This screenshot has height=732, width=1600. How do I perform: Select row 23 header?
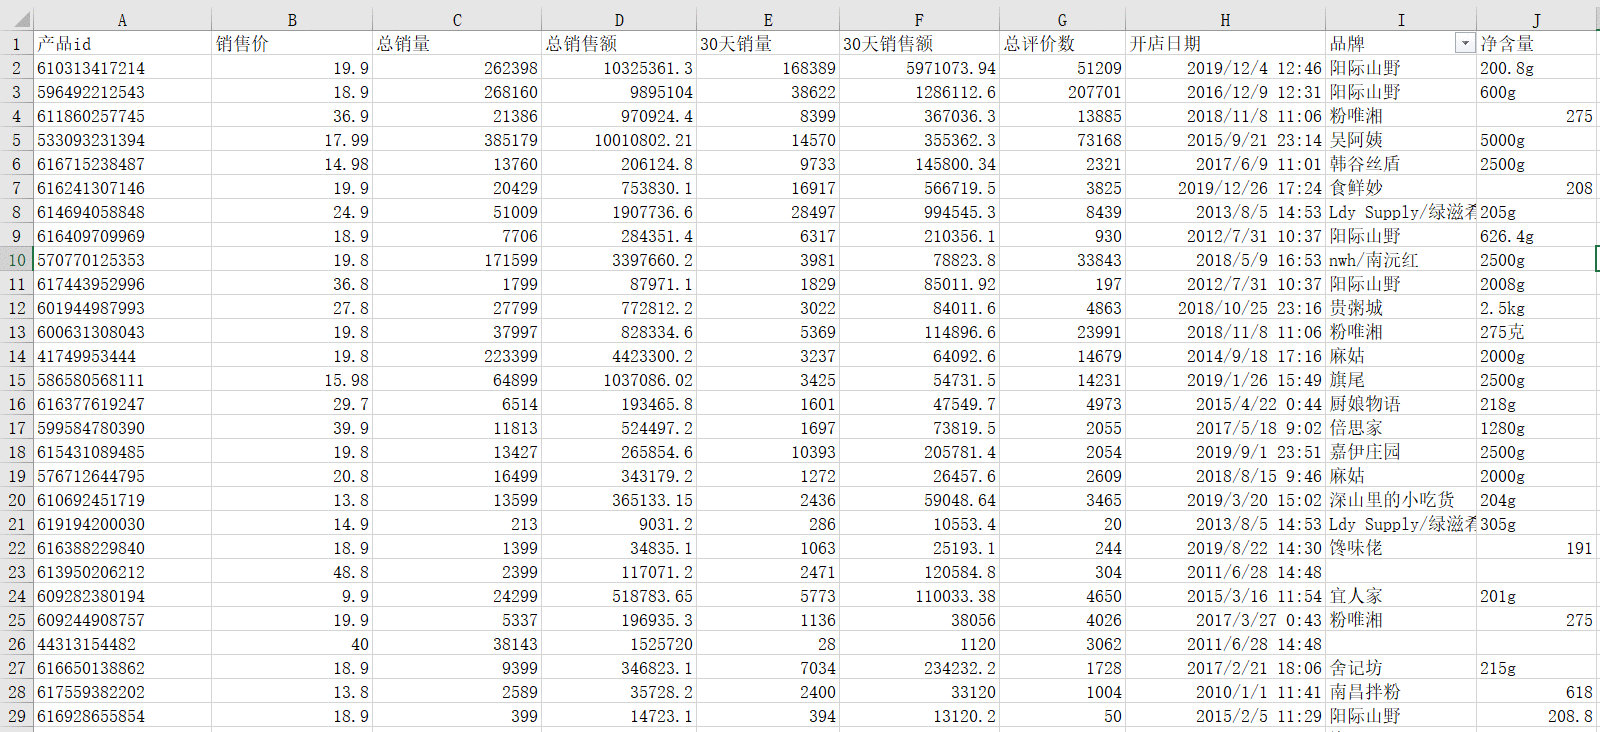[x=17, y=572]
